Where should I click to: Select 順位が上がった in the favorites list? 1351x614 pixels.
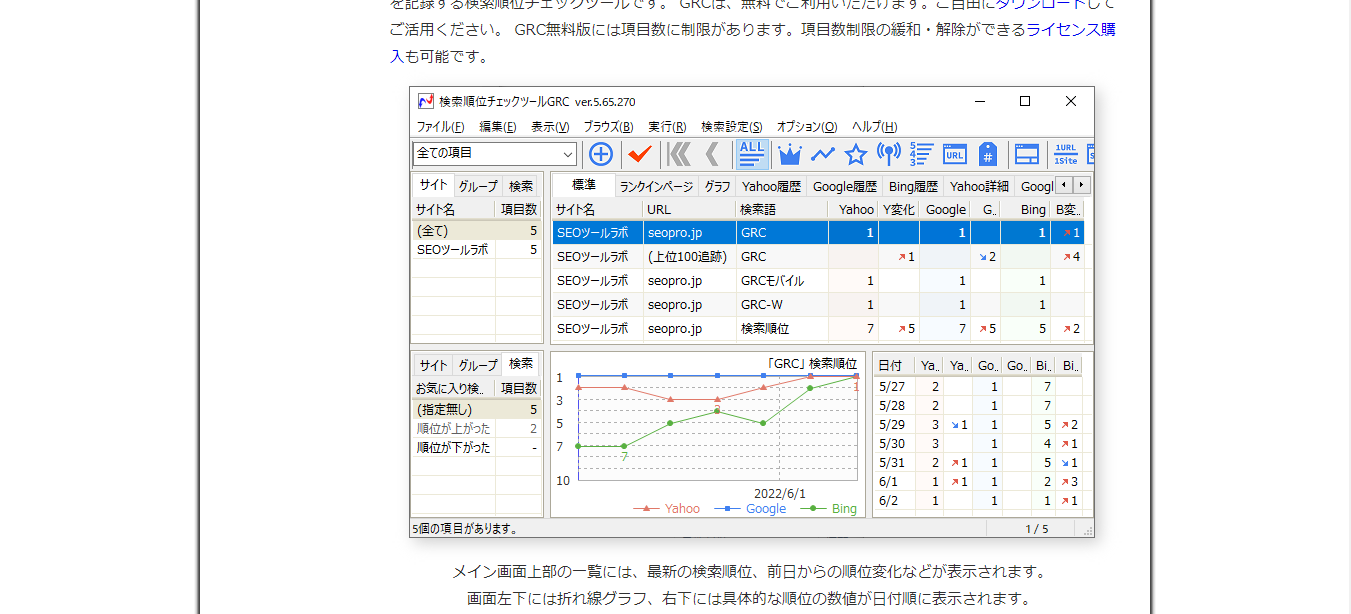(x=454, y=428)
